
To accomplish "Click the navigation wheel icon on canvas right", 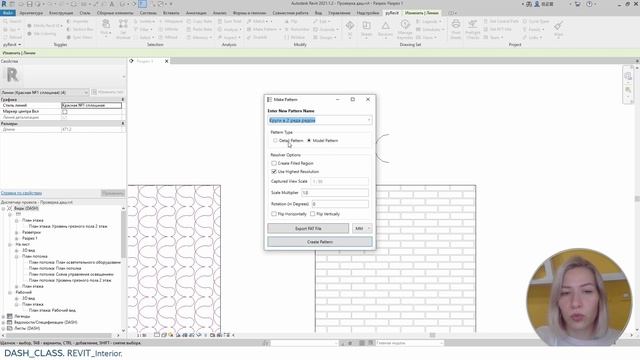I will tap(628, 76).
